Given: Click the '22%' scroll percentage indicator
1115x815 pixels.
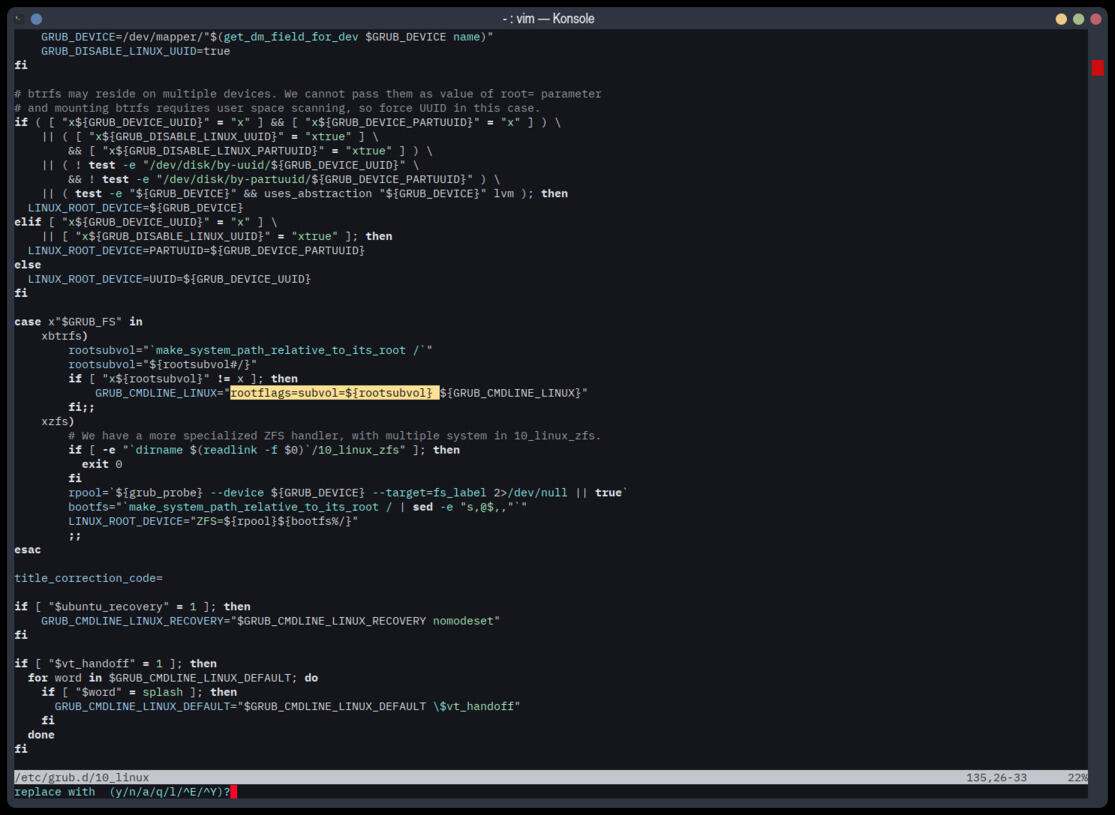Looking at the screenshot, I should pos(1077,777).
